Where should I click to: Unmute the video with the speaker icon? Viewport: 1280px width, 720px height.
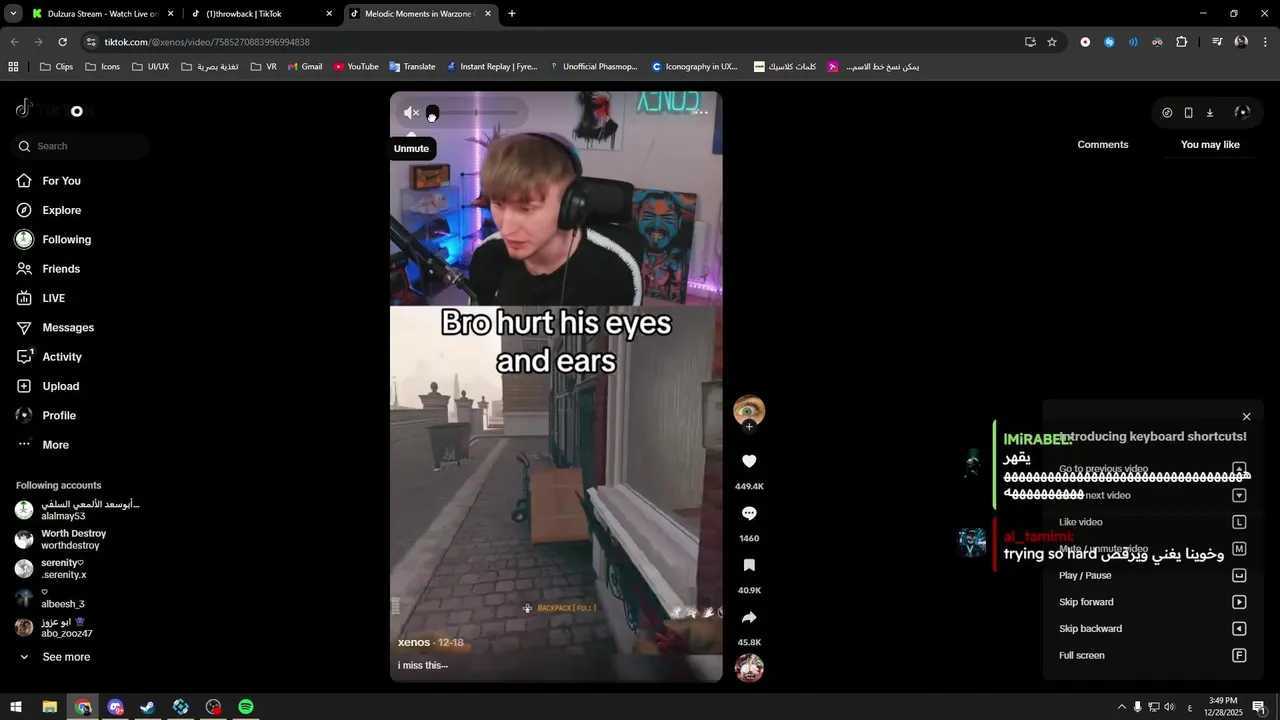(x=411, y=113)
